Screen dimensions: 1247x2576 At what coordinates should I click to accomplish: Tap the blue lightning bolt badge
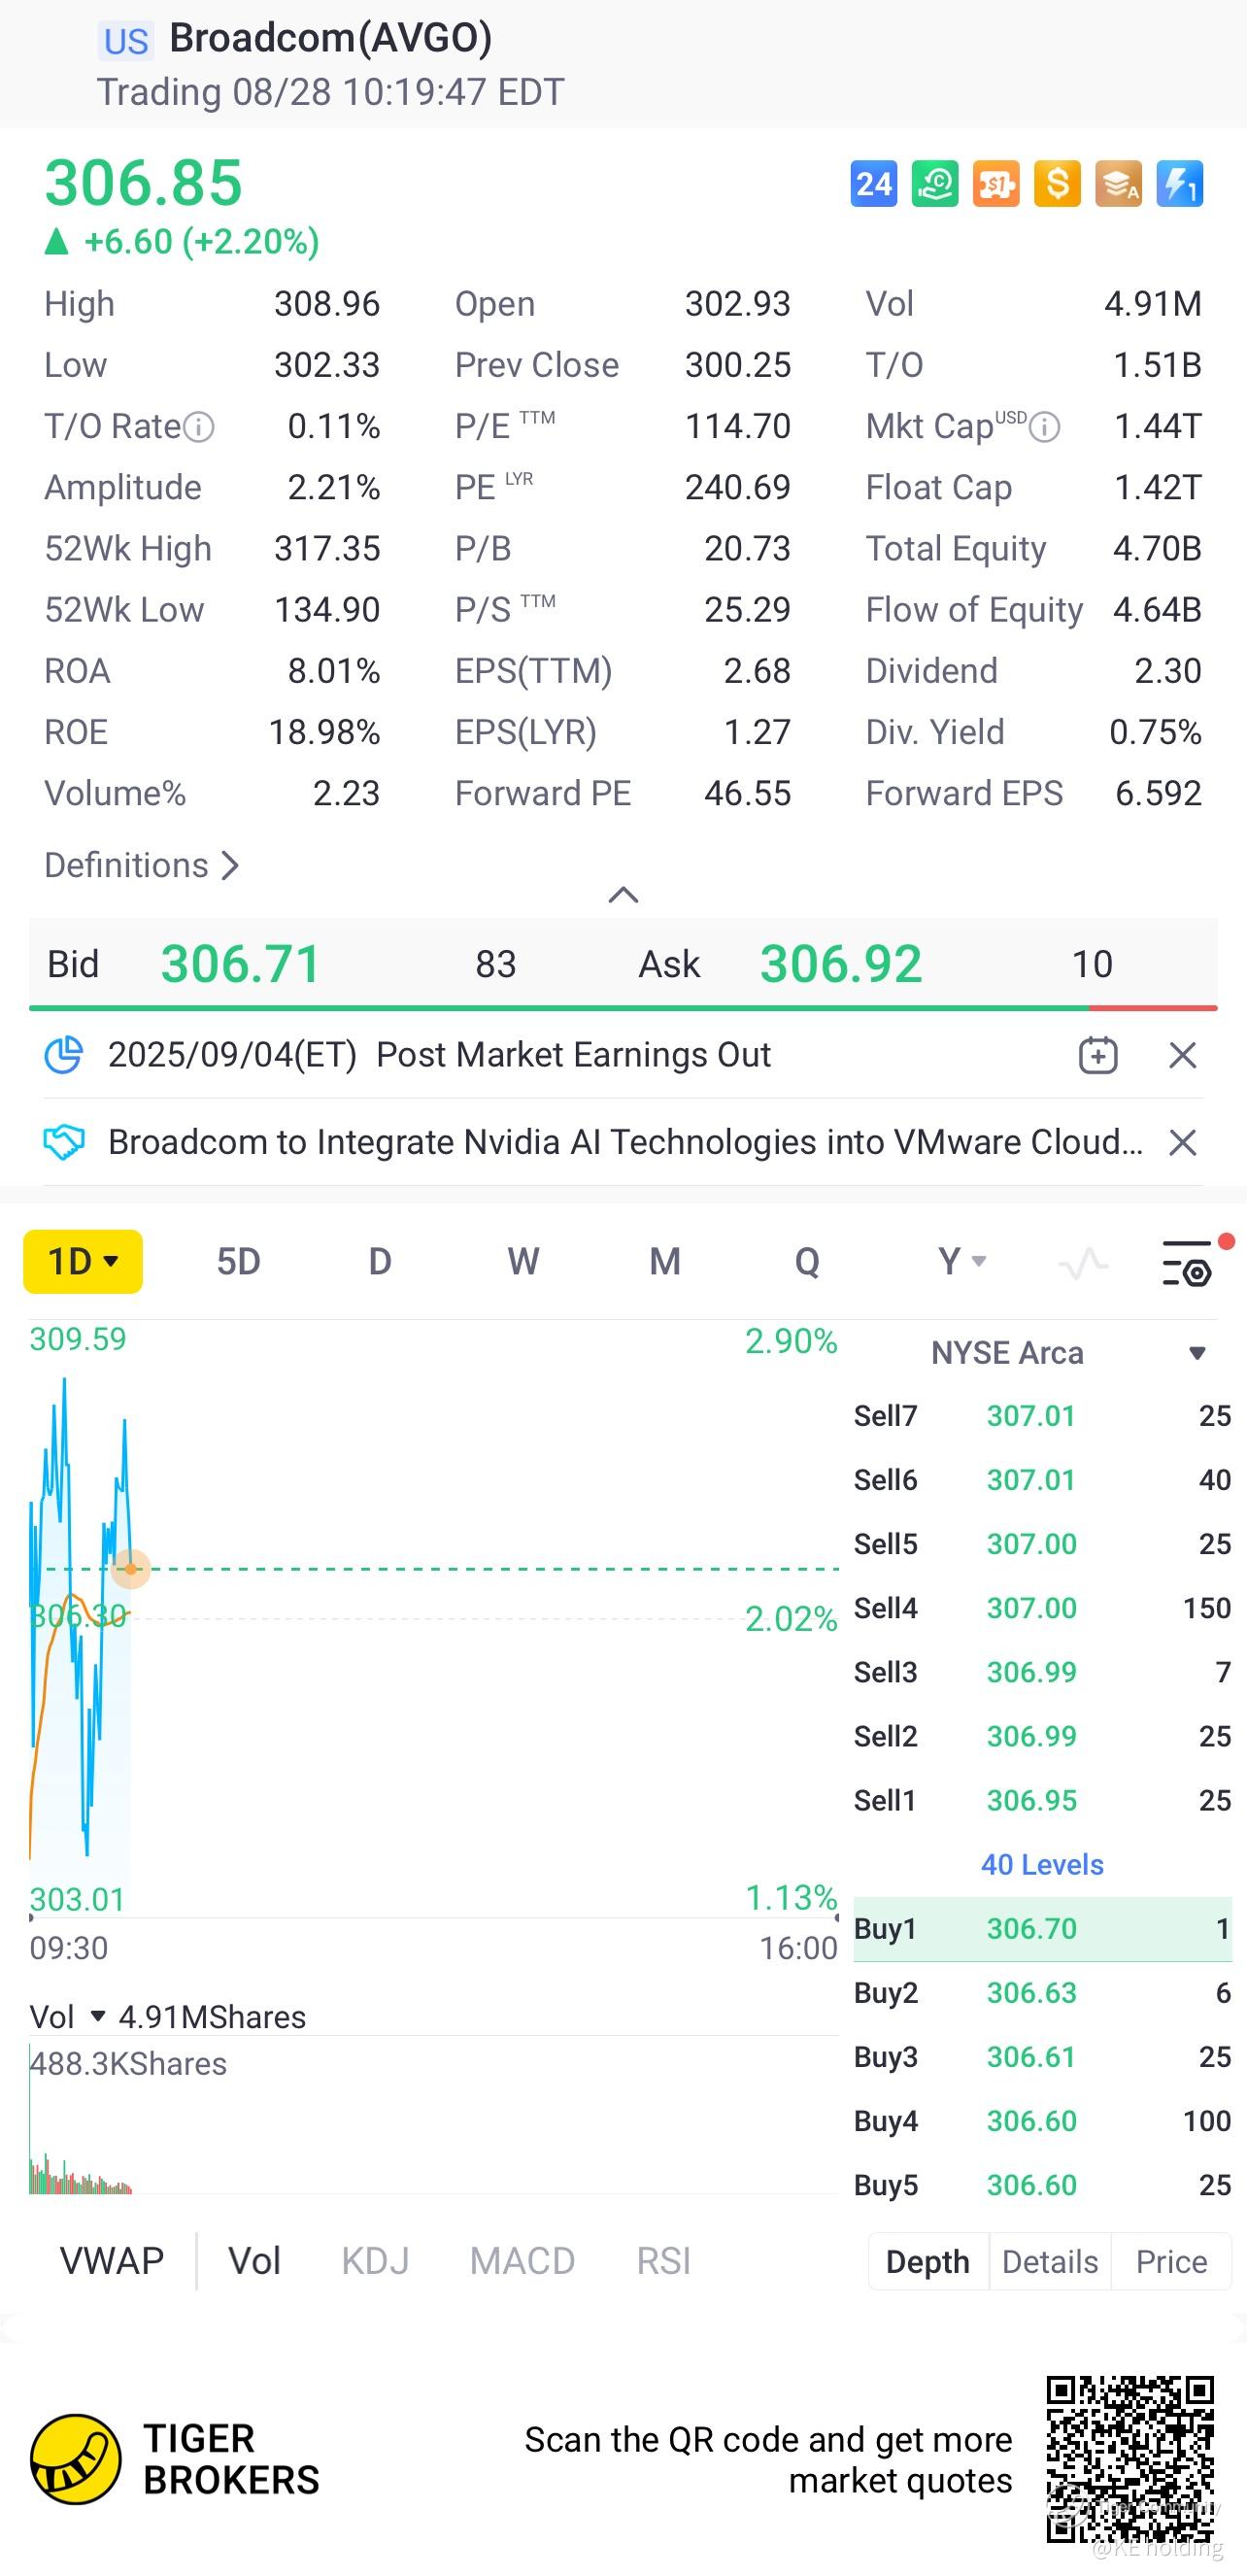tap(1179, 184)
